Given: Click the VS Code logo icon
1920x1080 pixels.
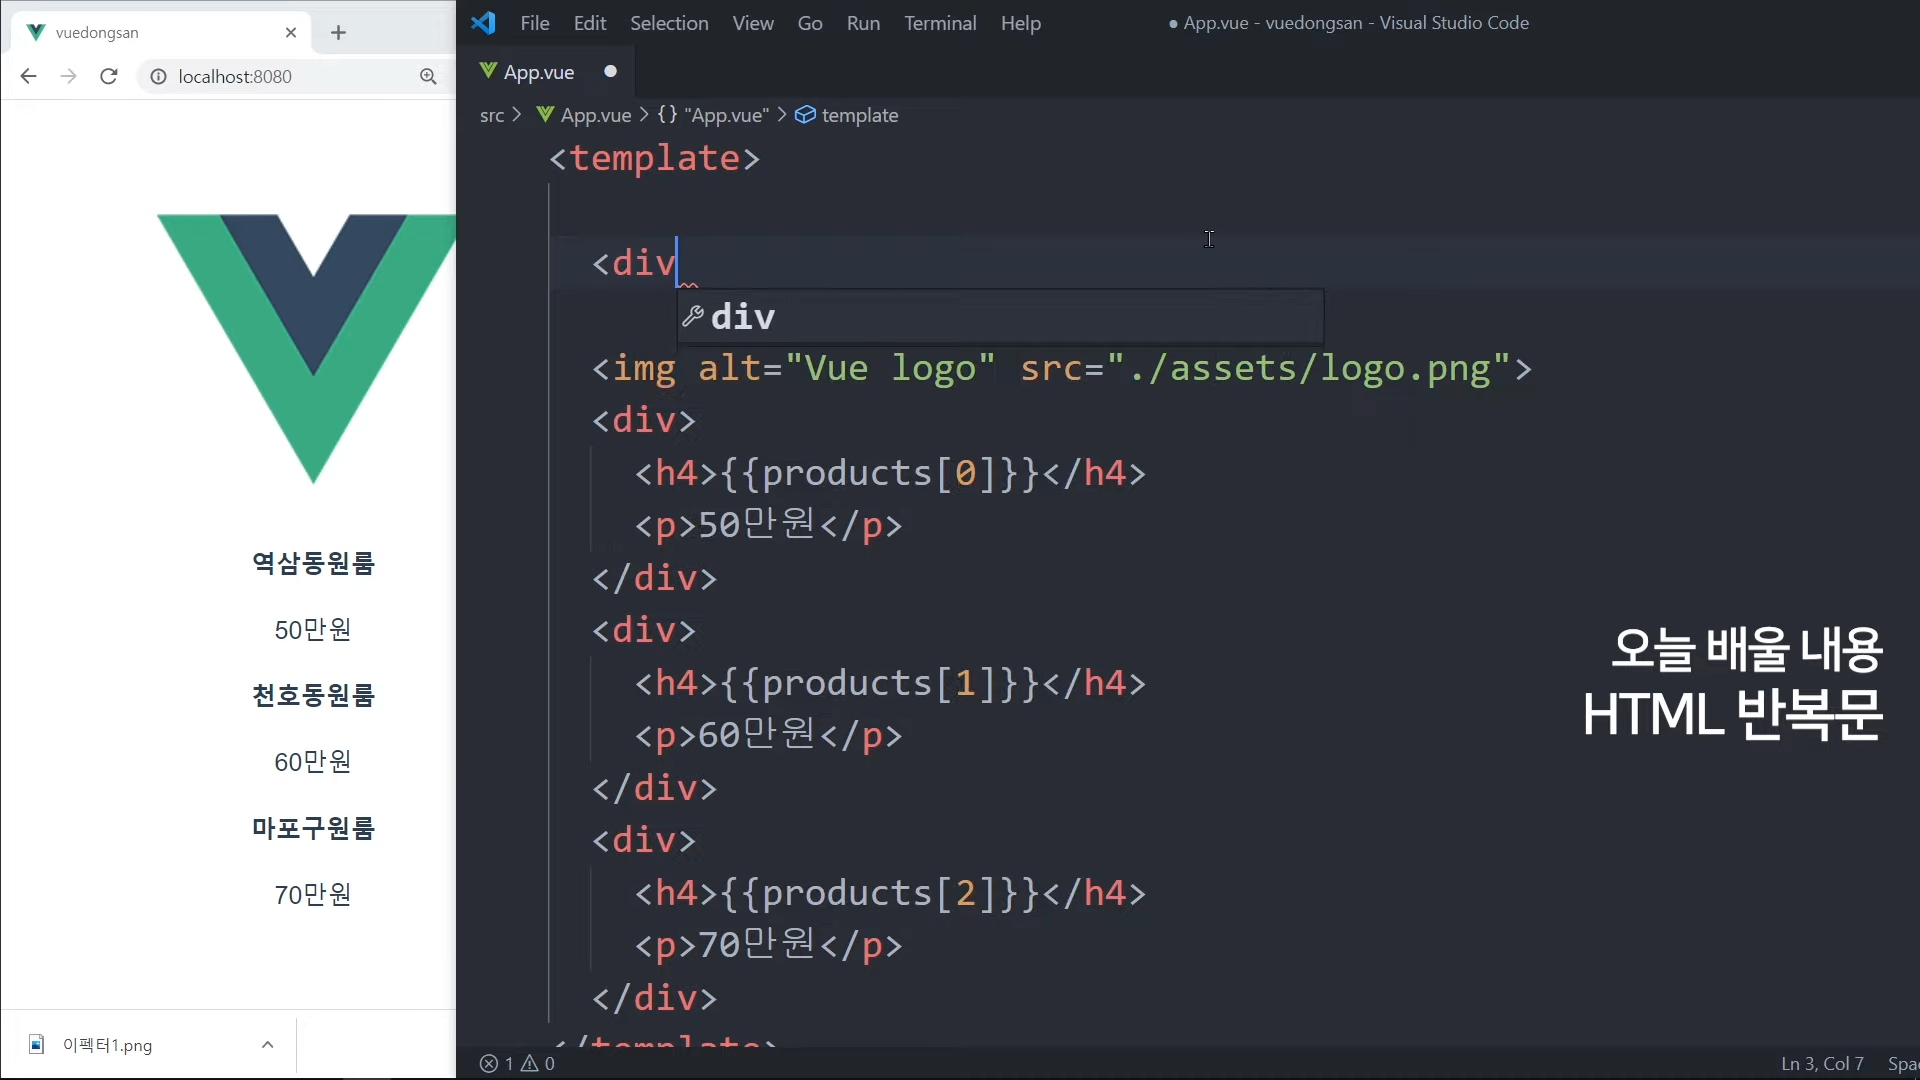Looking at the screenshot, I should pyautogui.click(x=484, y=23).
